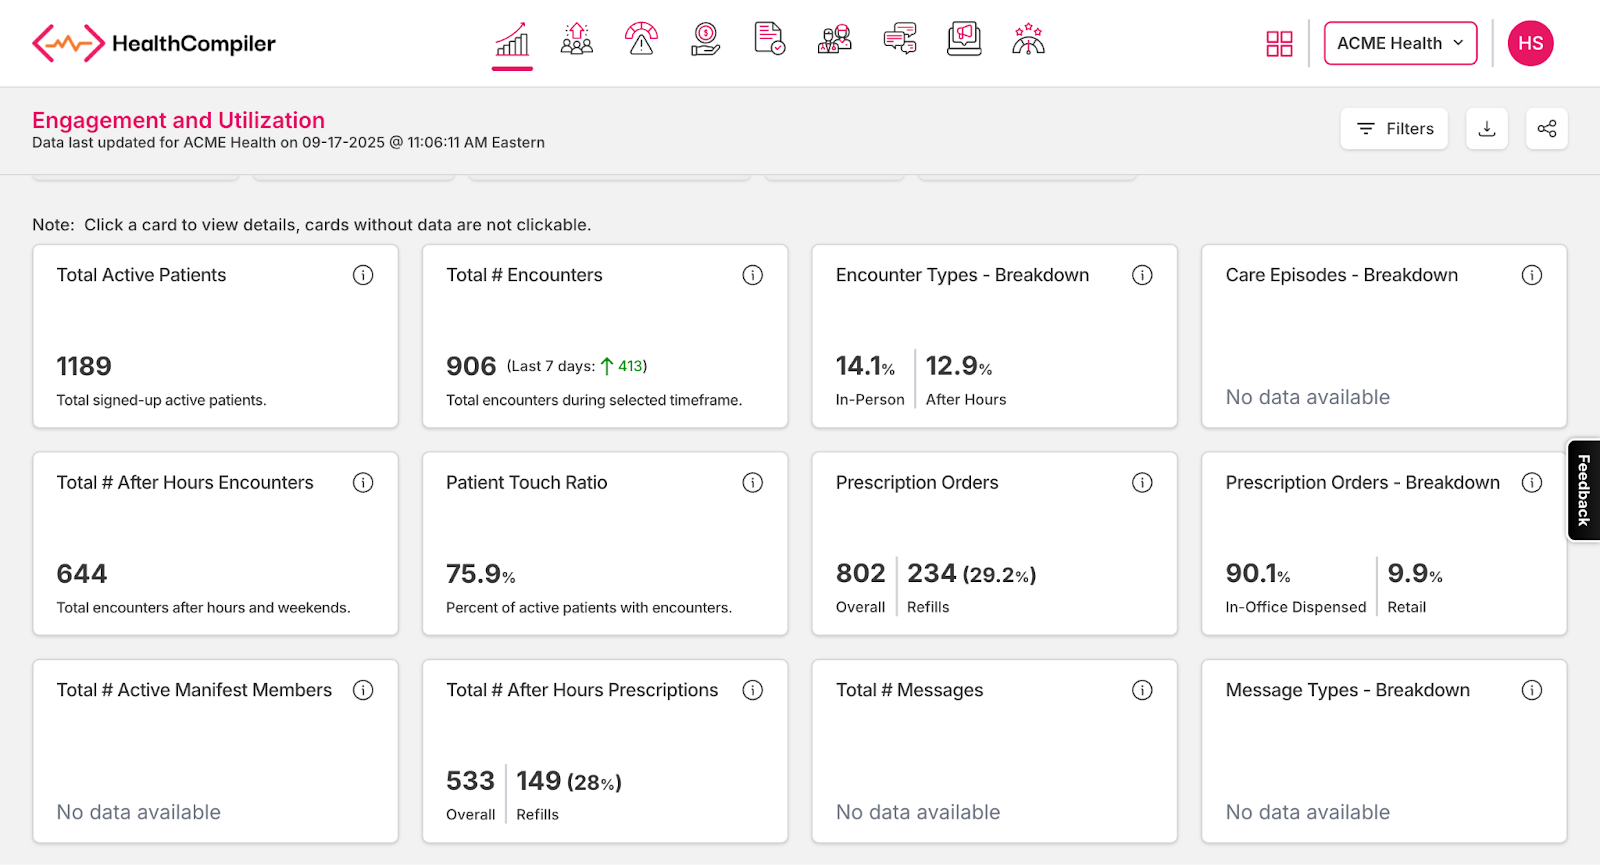The image size is (1600, 865).
Task: Show info for Patient Touch Ratio
Action: coord(753,483)
